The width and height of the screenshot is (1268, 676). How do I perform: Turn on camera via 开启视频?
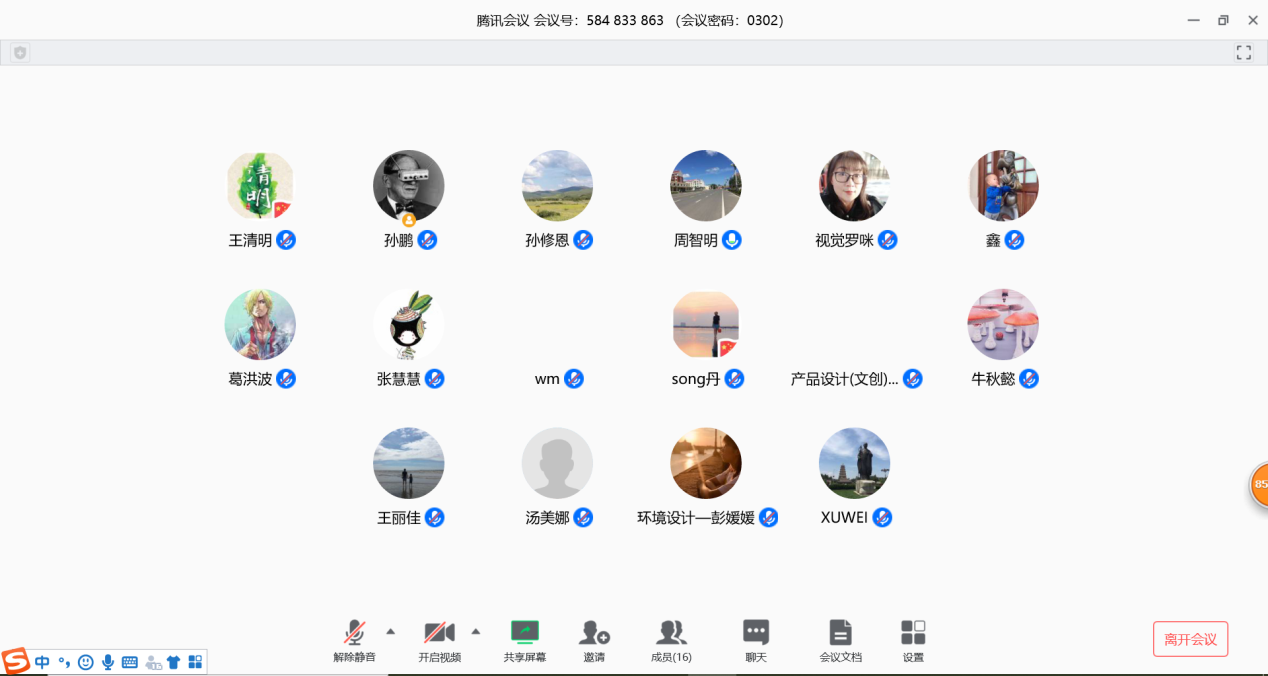point(439,633)
